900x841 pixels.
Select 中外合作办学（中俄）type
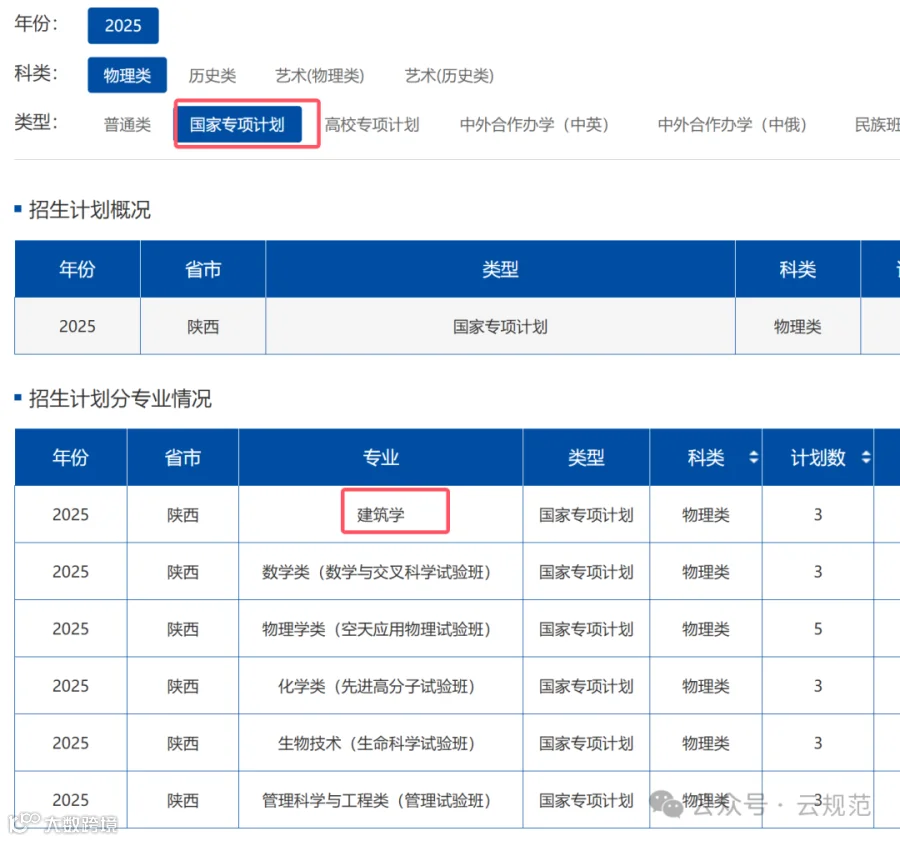pyautogui.click(x=731, y=124)
